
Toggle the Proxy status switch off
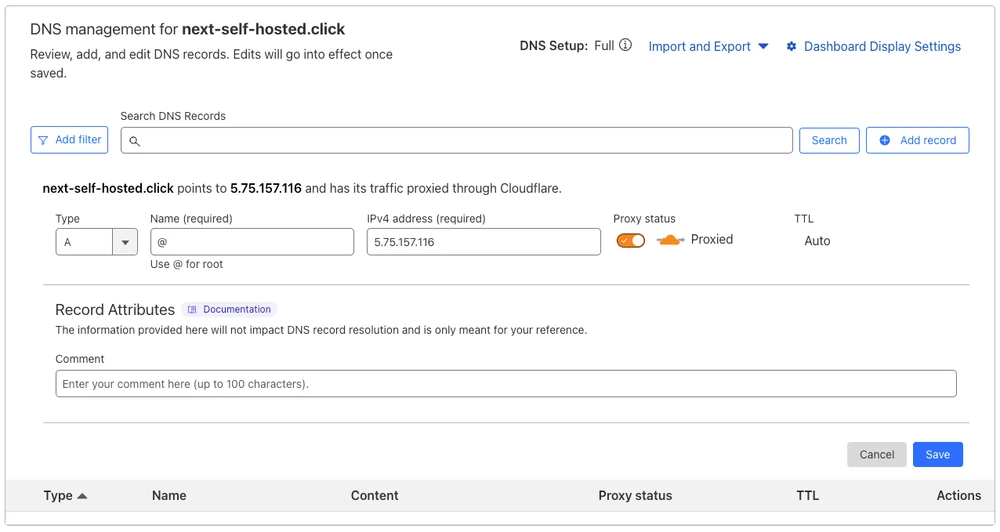coord(631,240)
